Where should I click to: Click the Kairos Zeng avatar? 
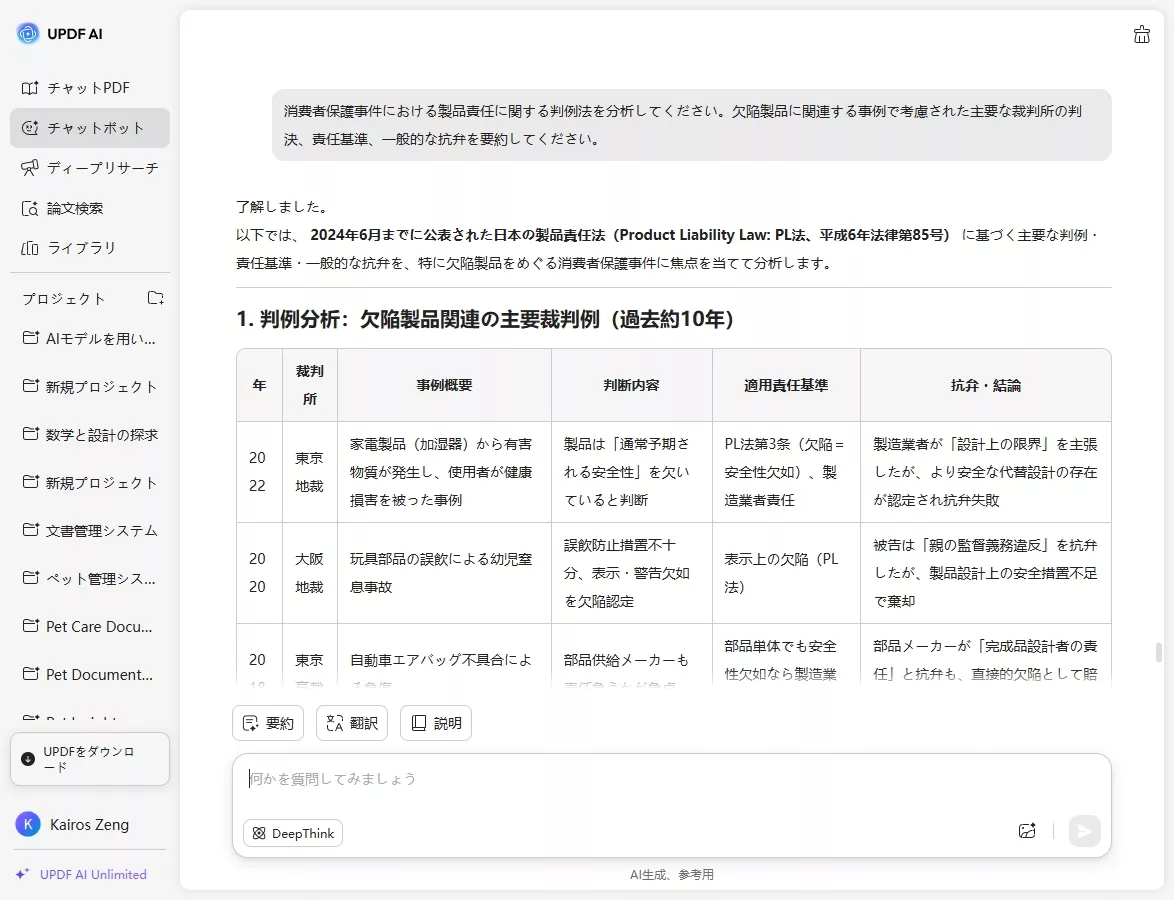tap(27, 824)
